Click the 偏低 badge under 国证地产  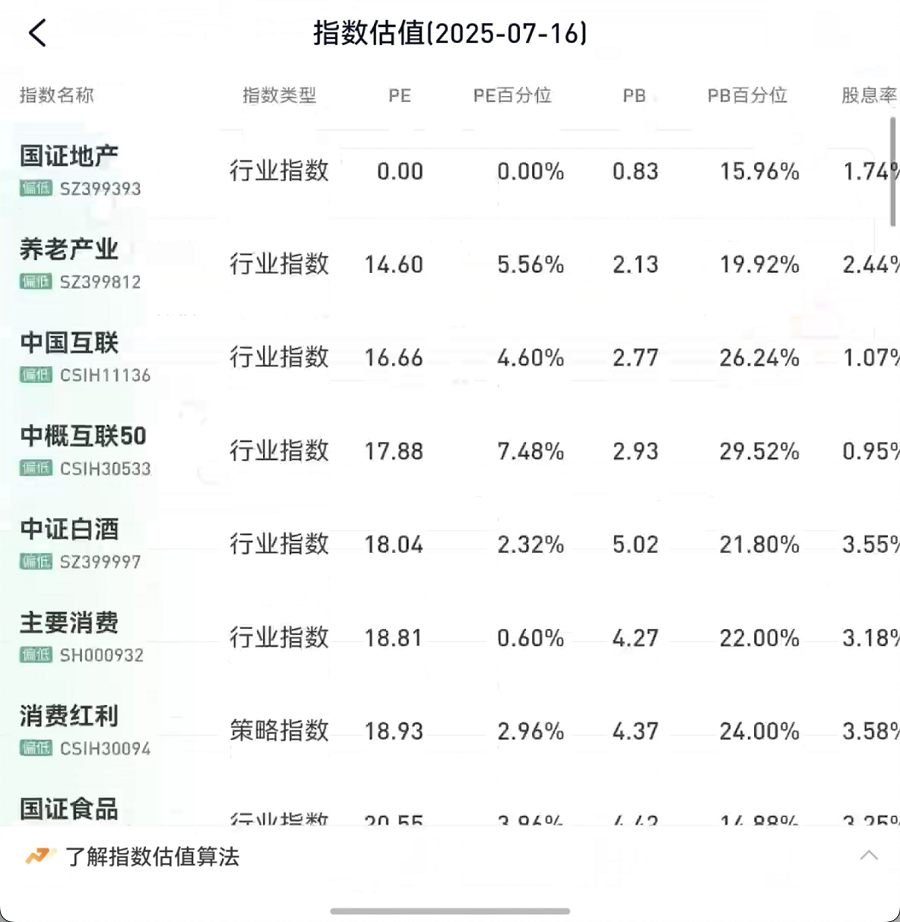tap(36, 188)
